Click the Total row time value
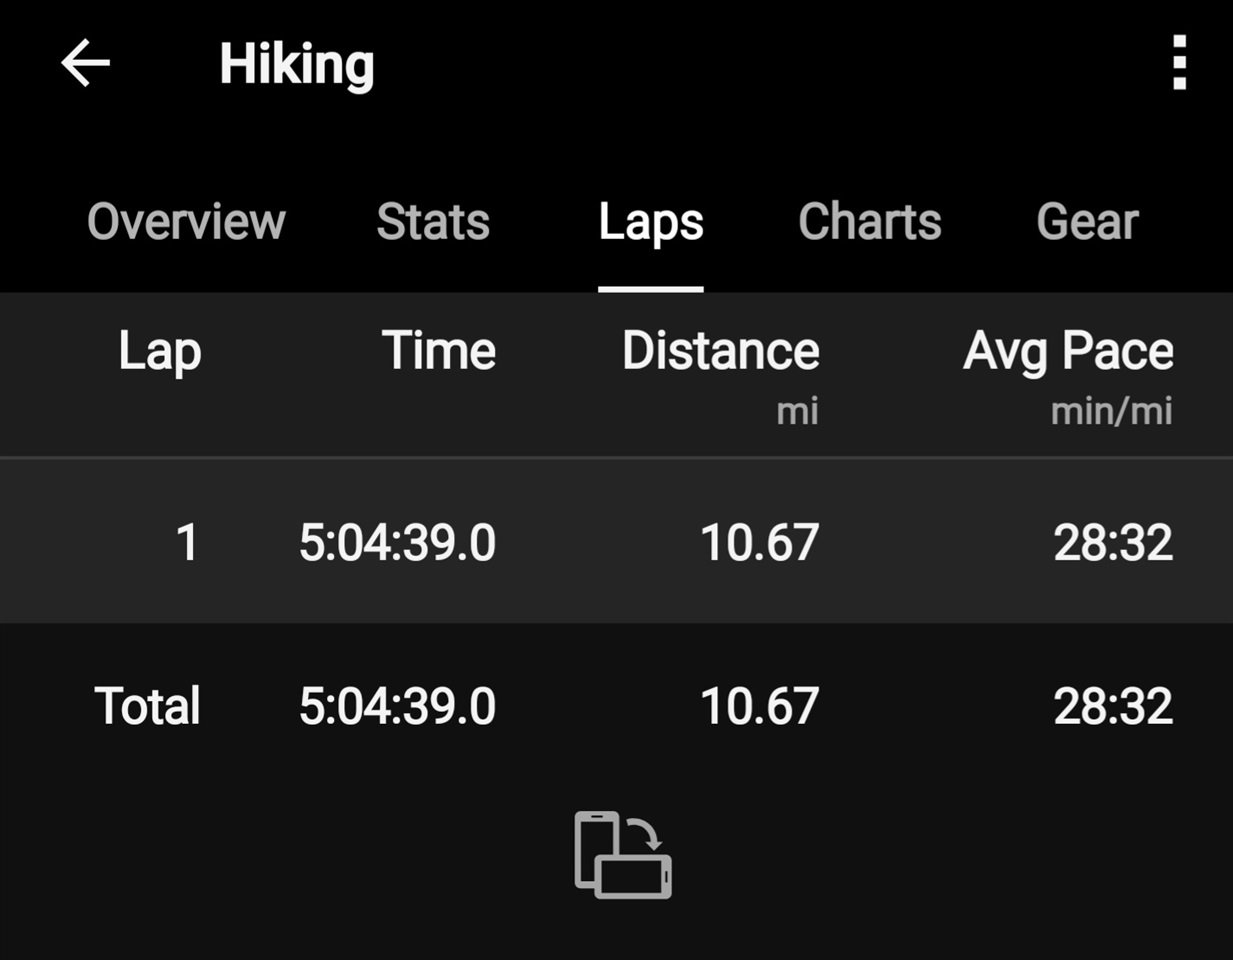The height and width of the screenshot is (960, 1233). tap(398, 706)
